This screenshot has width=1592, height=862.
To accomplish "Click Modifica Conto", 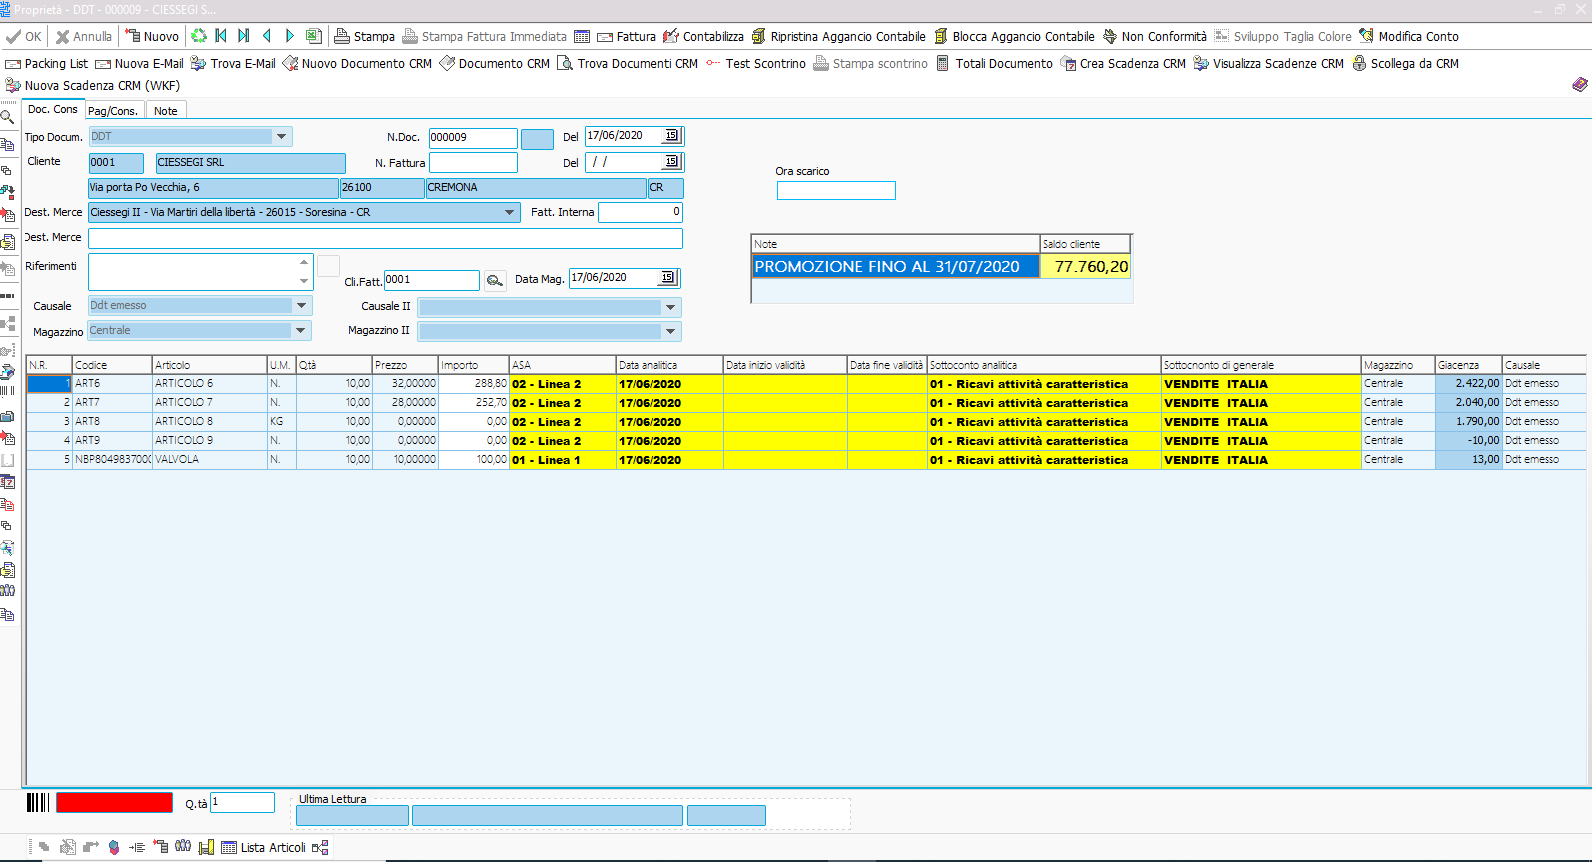I will click(1409, 36).
